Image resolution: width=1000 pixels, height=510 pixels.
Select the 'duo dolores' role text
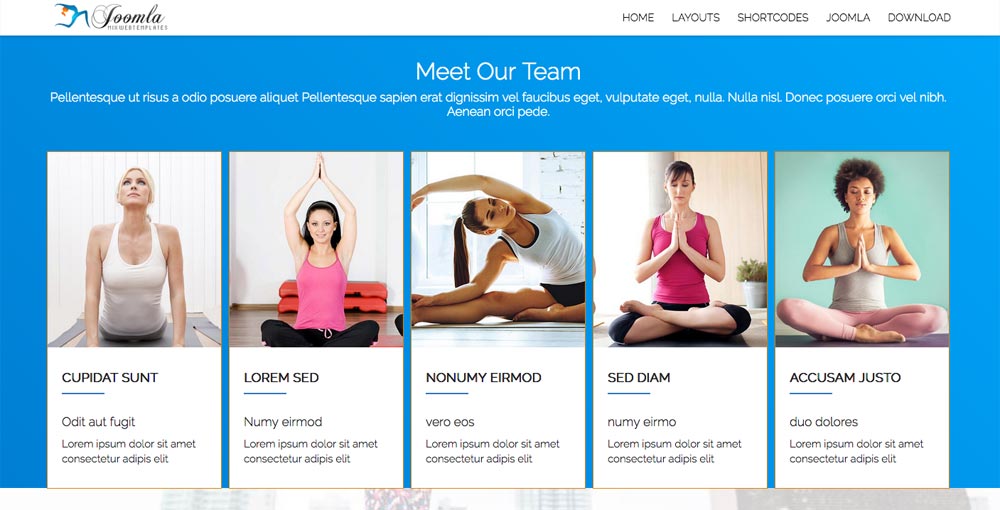click(823, 422)
